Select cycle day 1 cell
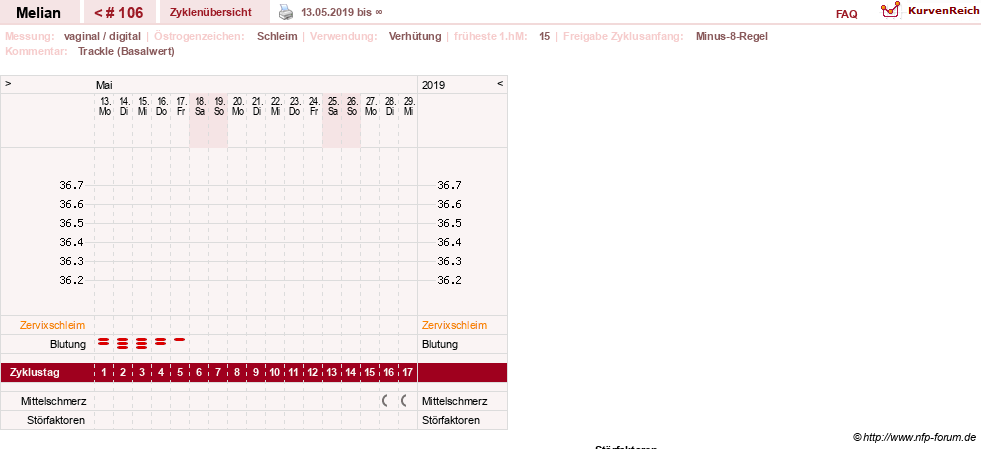This screenshot has height=449, width=981. pyautogui.click(x=104, y=373)
